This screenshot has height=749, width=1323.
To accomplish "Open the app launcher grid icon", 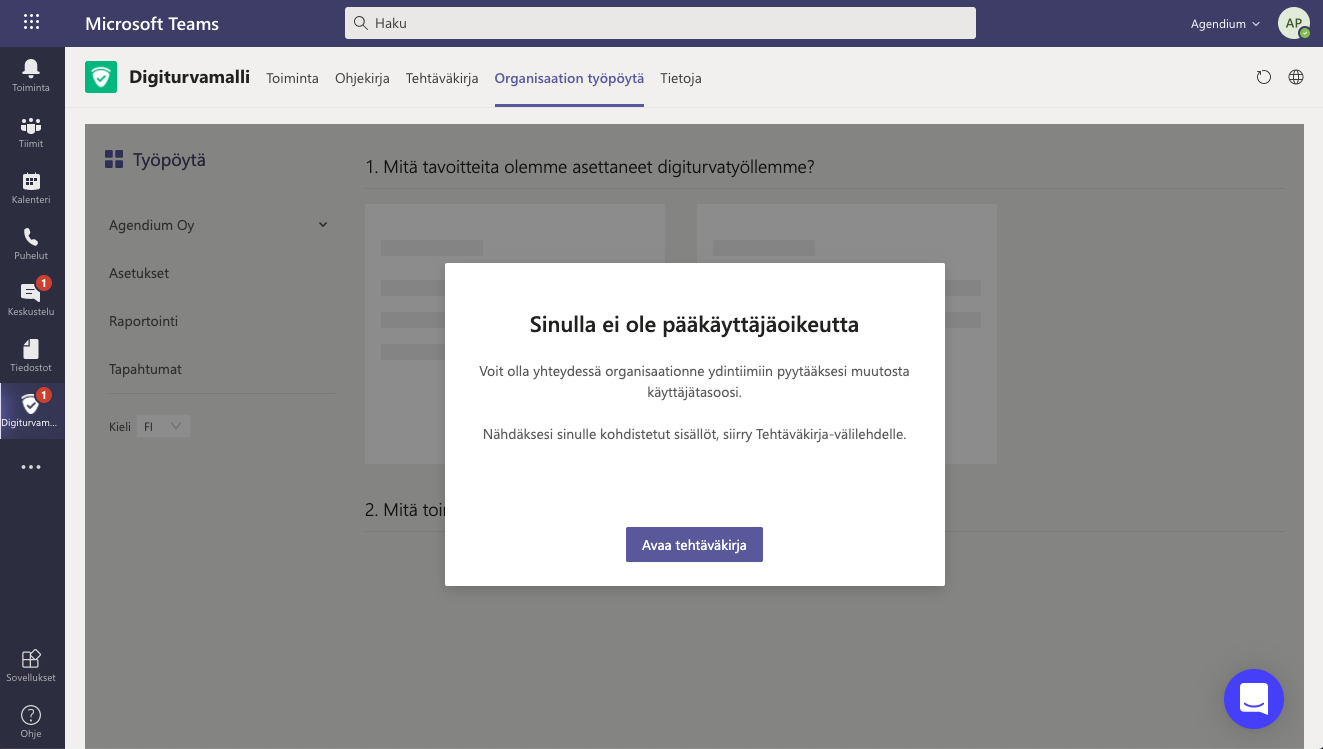I will point(32,22).
